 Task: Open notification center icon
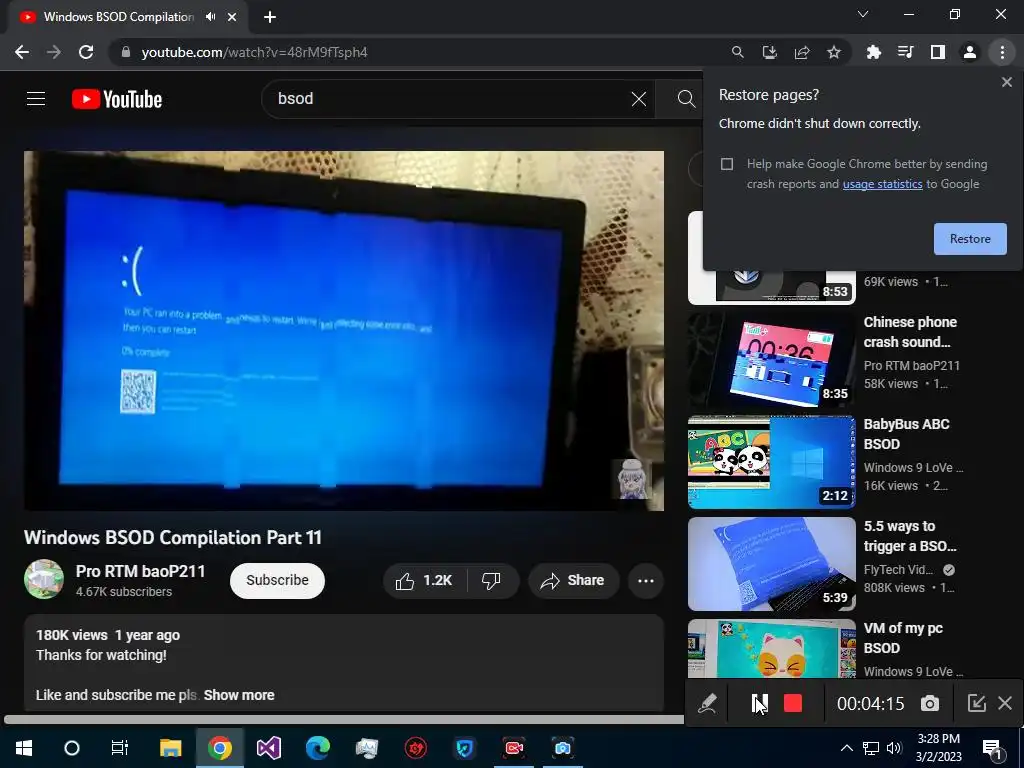993,749
